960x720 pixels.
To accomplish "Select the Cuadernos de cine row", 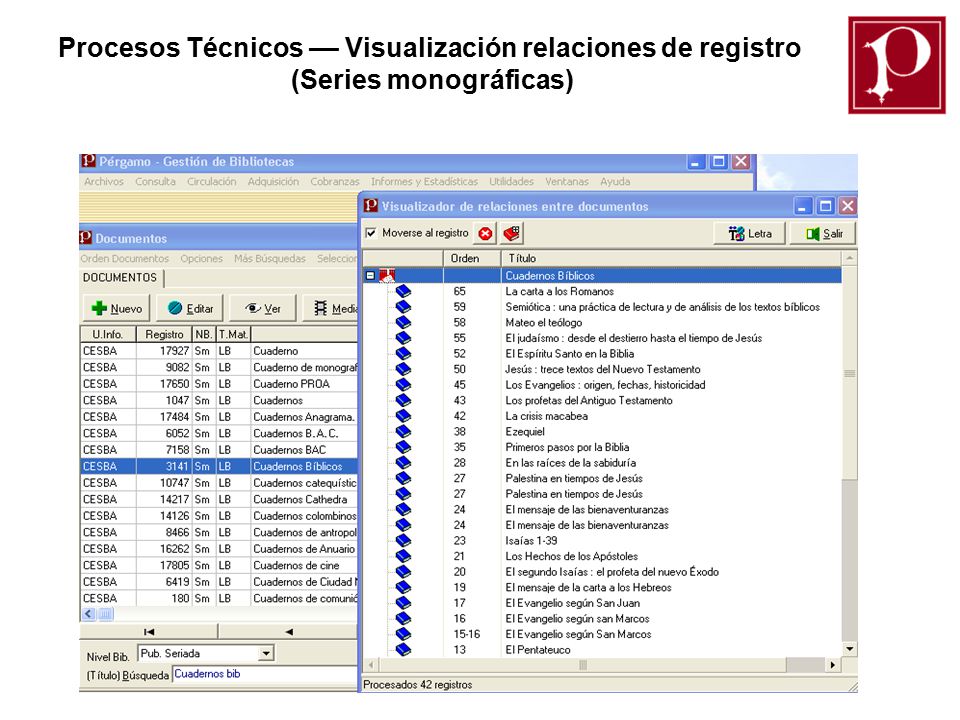I will click(x=219, y=566).
